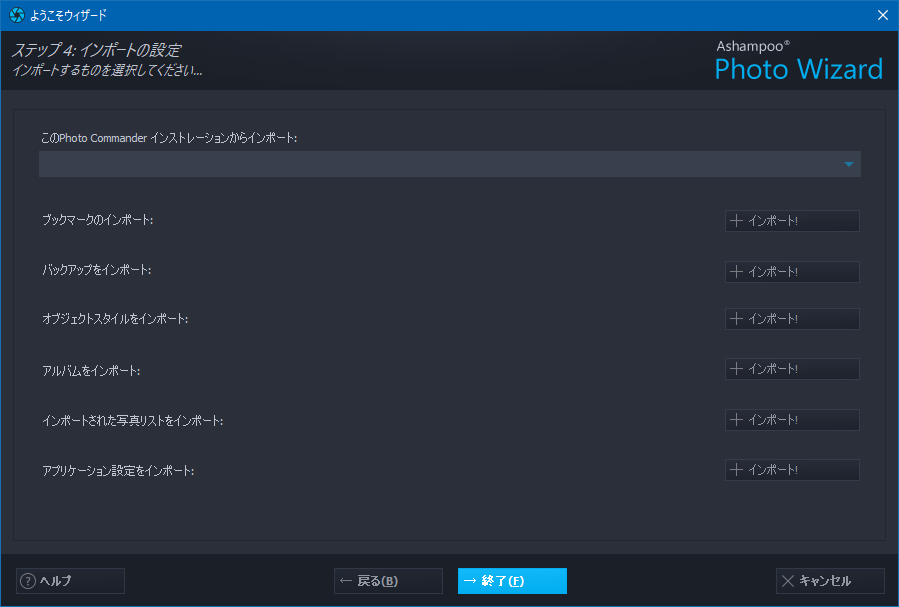Click the blue dropdown arrow of installation selector

click(849, 165)
